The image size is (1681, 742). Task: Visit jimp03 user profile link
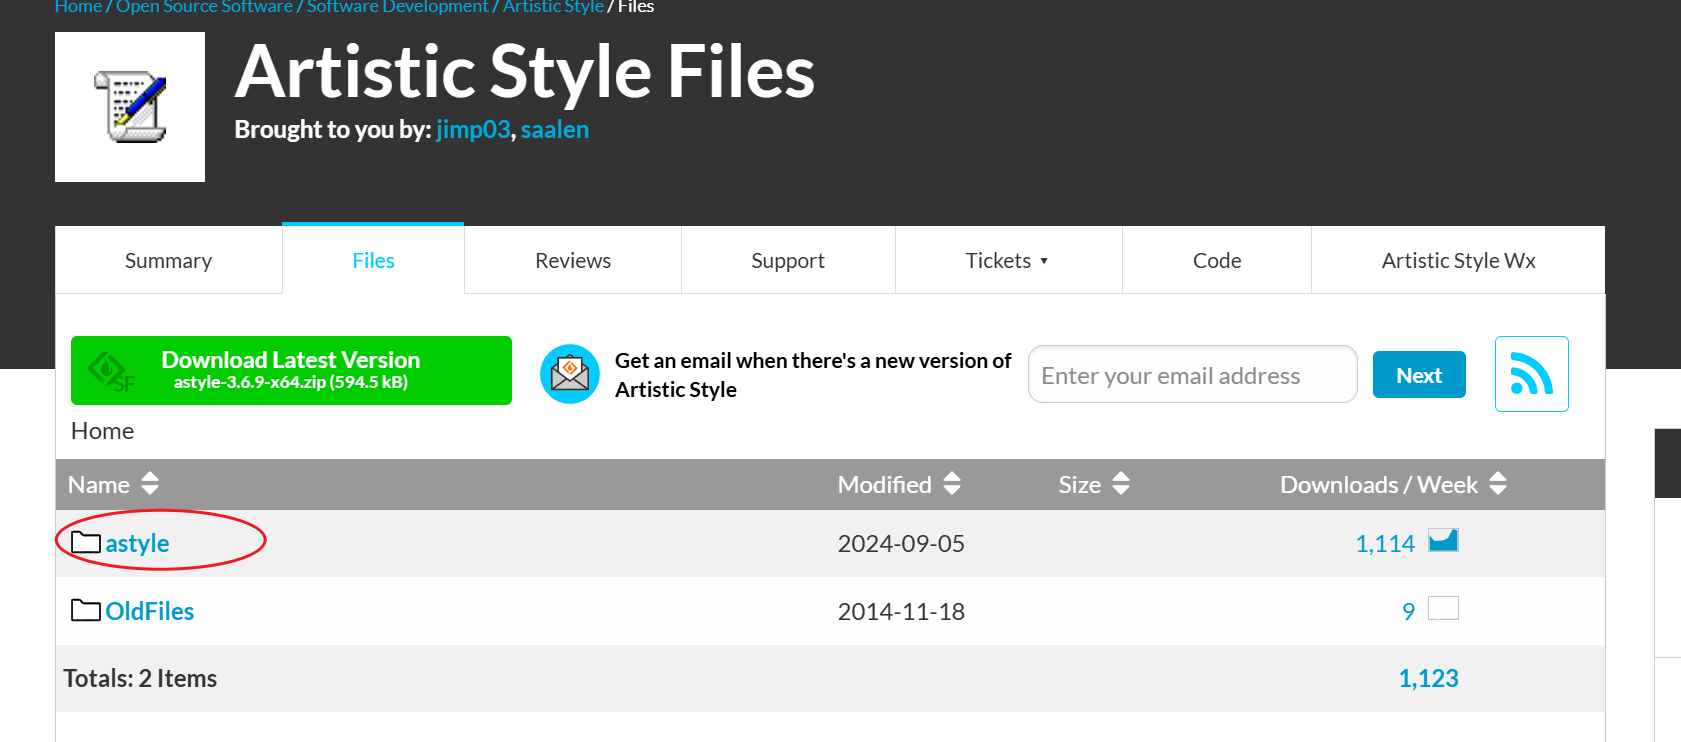[x=473, y=129]
